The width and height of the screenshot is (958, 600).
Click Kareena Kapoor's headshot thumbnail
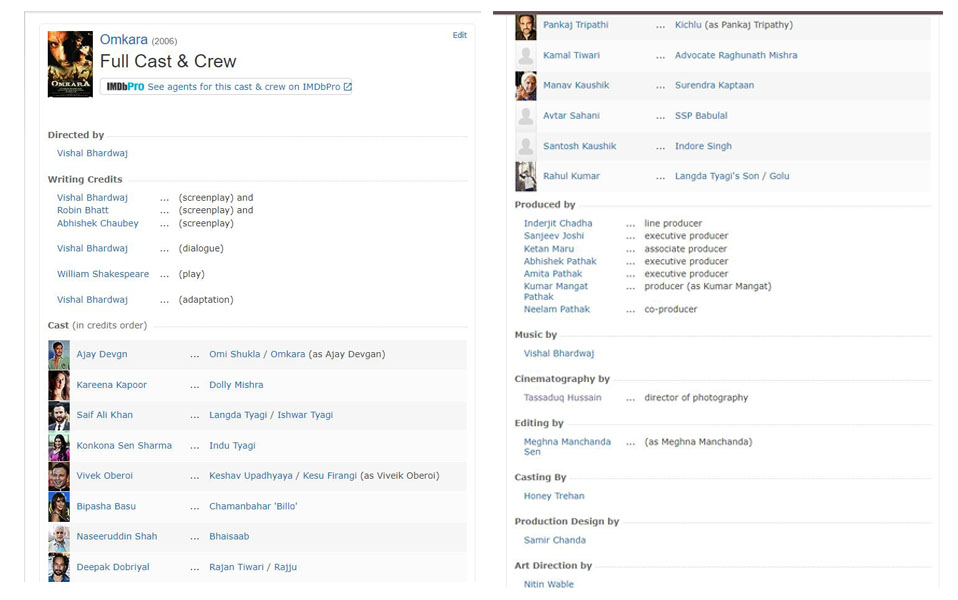tap(59, 385)
